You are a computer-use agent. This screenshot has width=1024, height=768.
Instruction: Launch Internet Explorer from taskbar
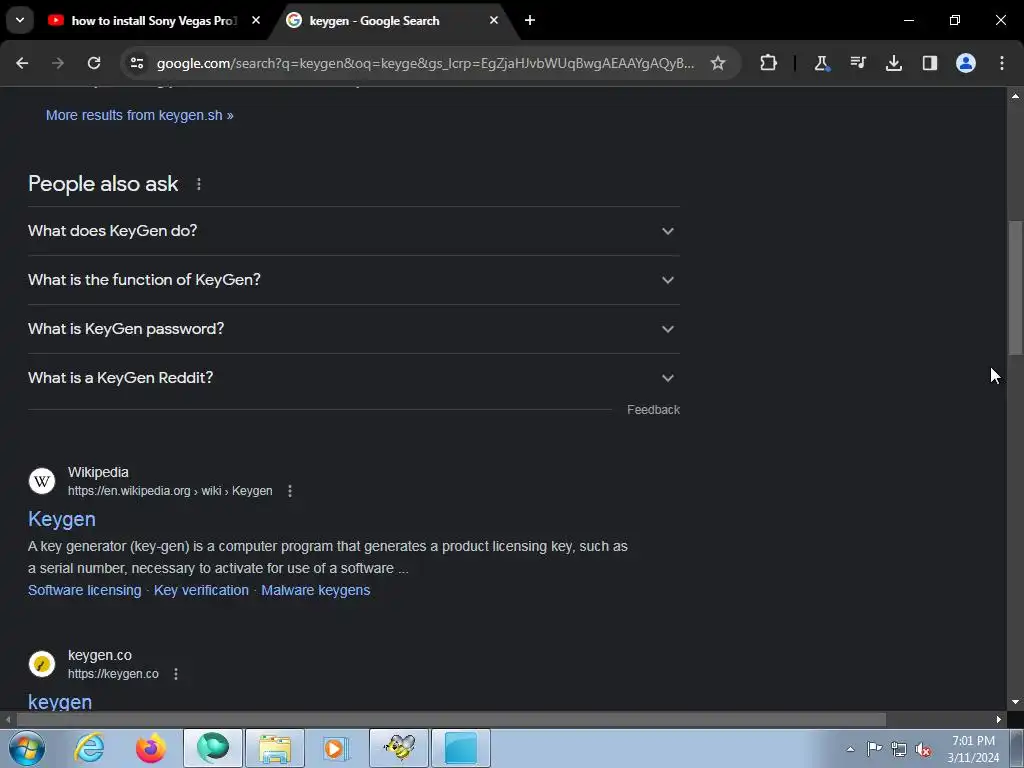(89, 748)
